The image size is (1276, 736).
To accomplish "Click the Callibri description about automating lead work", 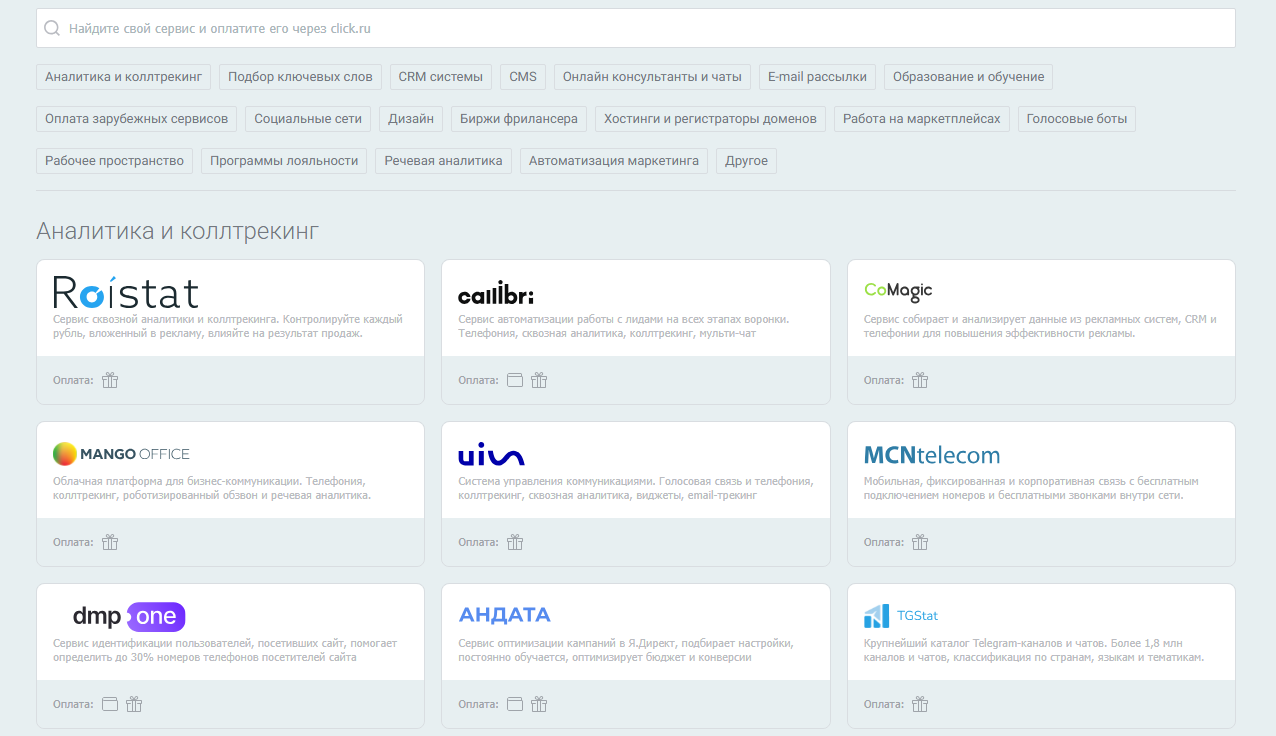I will (x=624, y=326).
